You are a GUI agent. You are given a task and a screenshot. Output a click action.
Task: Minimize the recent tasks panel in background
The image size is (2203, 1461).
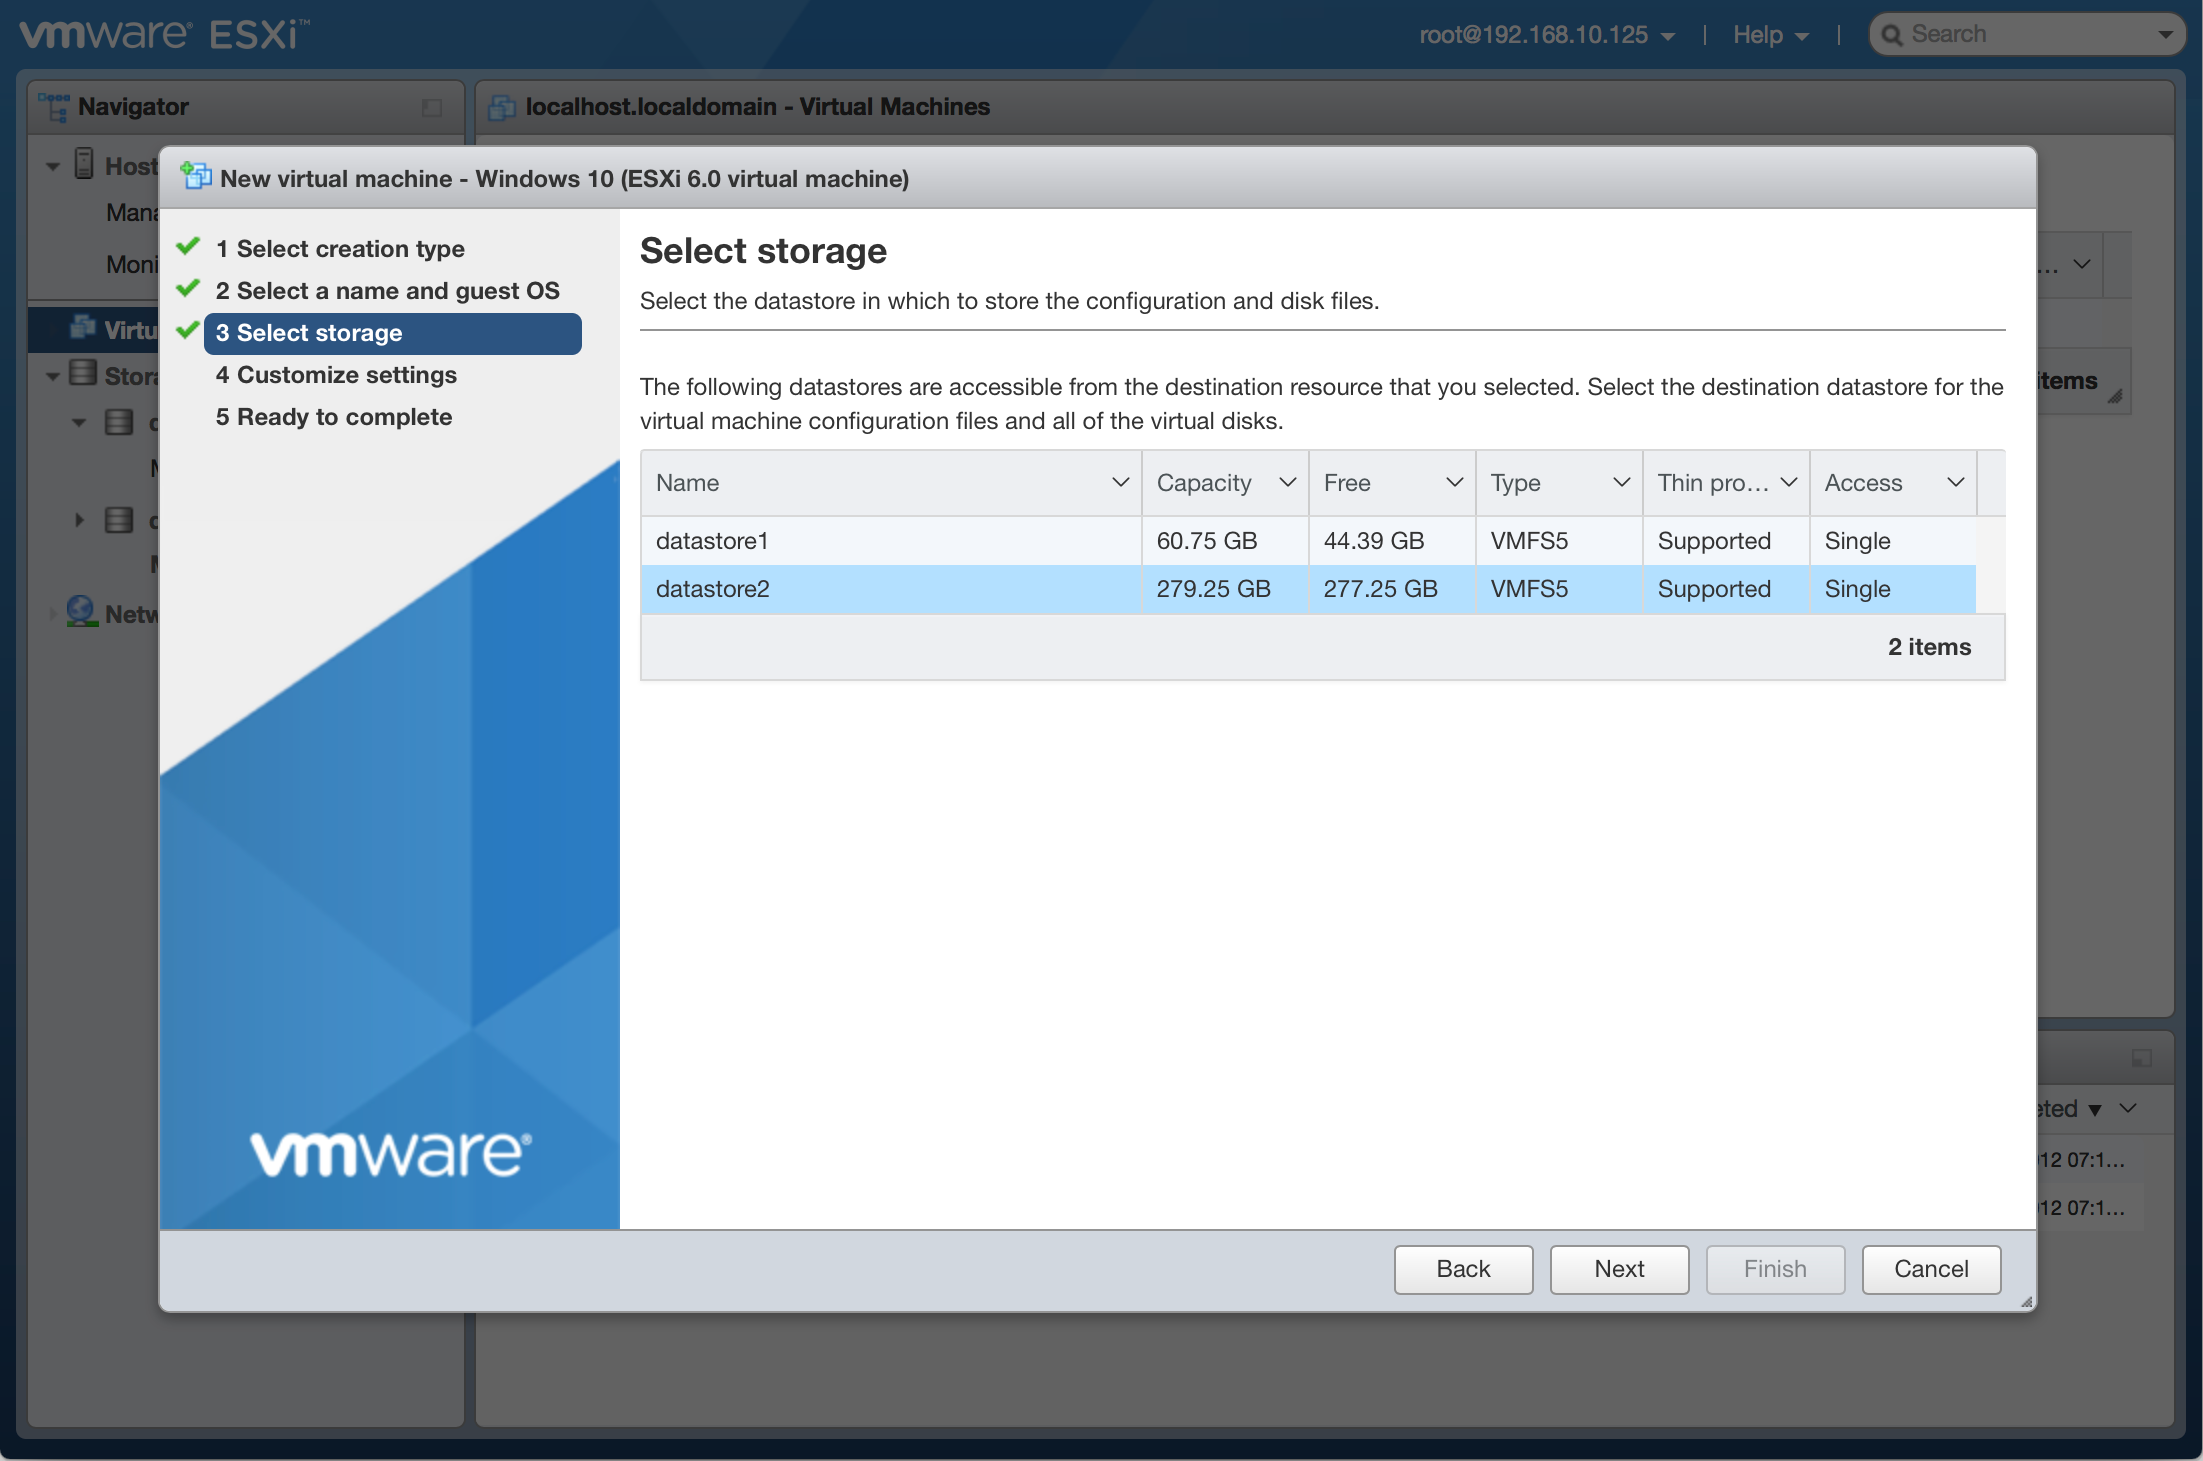2142,1058
